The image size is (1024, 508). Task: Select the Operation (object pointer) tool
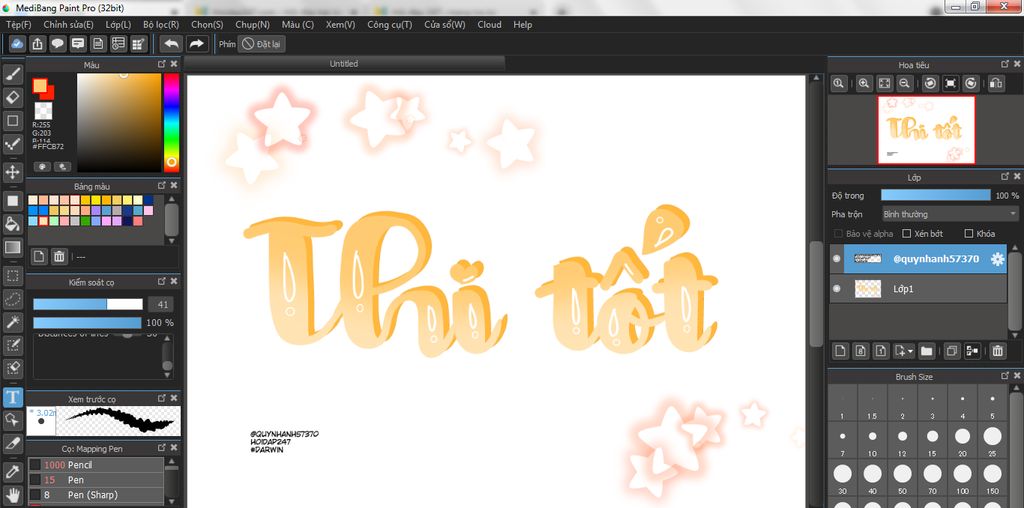pyautogui.click(x=12, y=420)
